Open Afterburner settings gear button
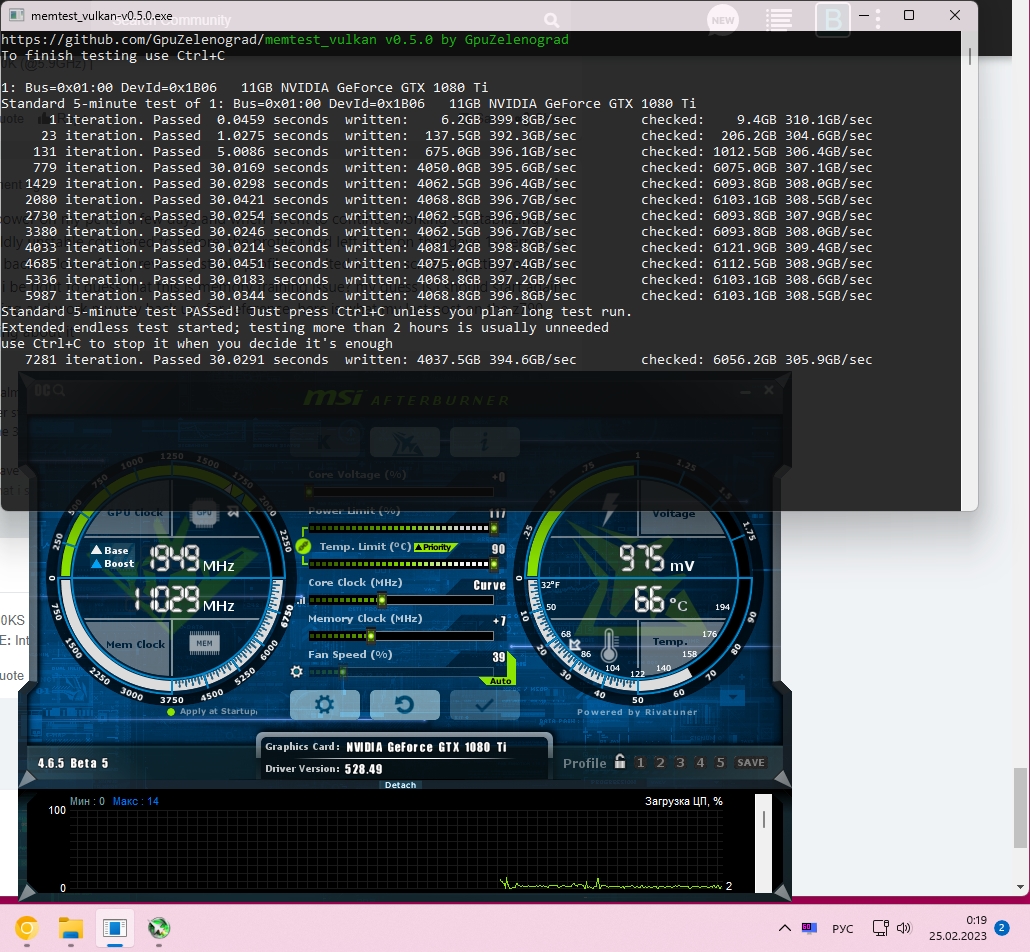 pos(325,705)
